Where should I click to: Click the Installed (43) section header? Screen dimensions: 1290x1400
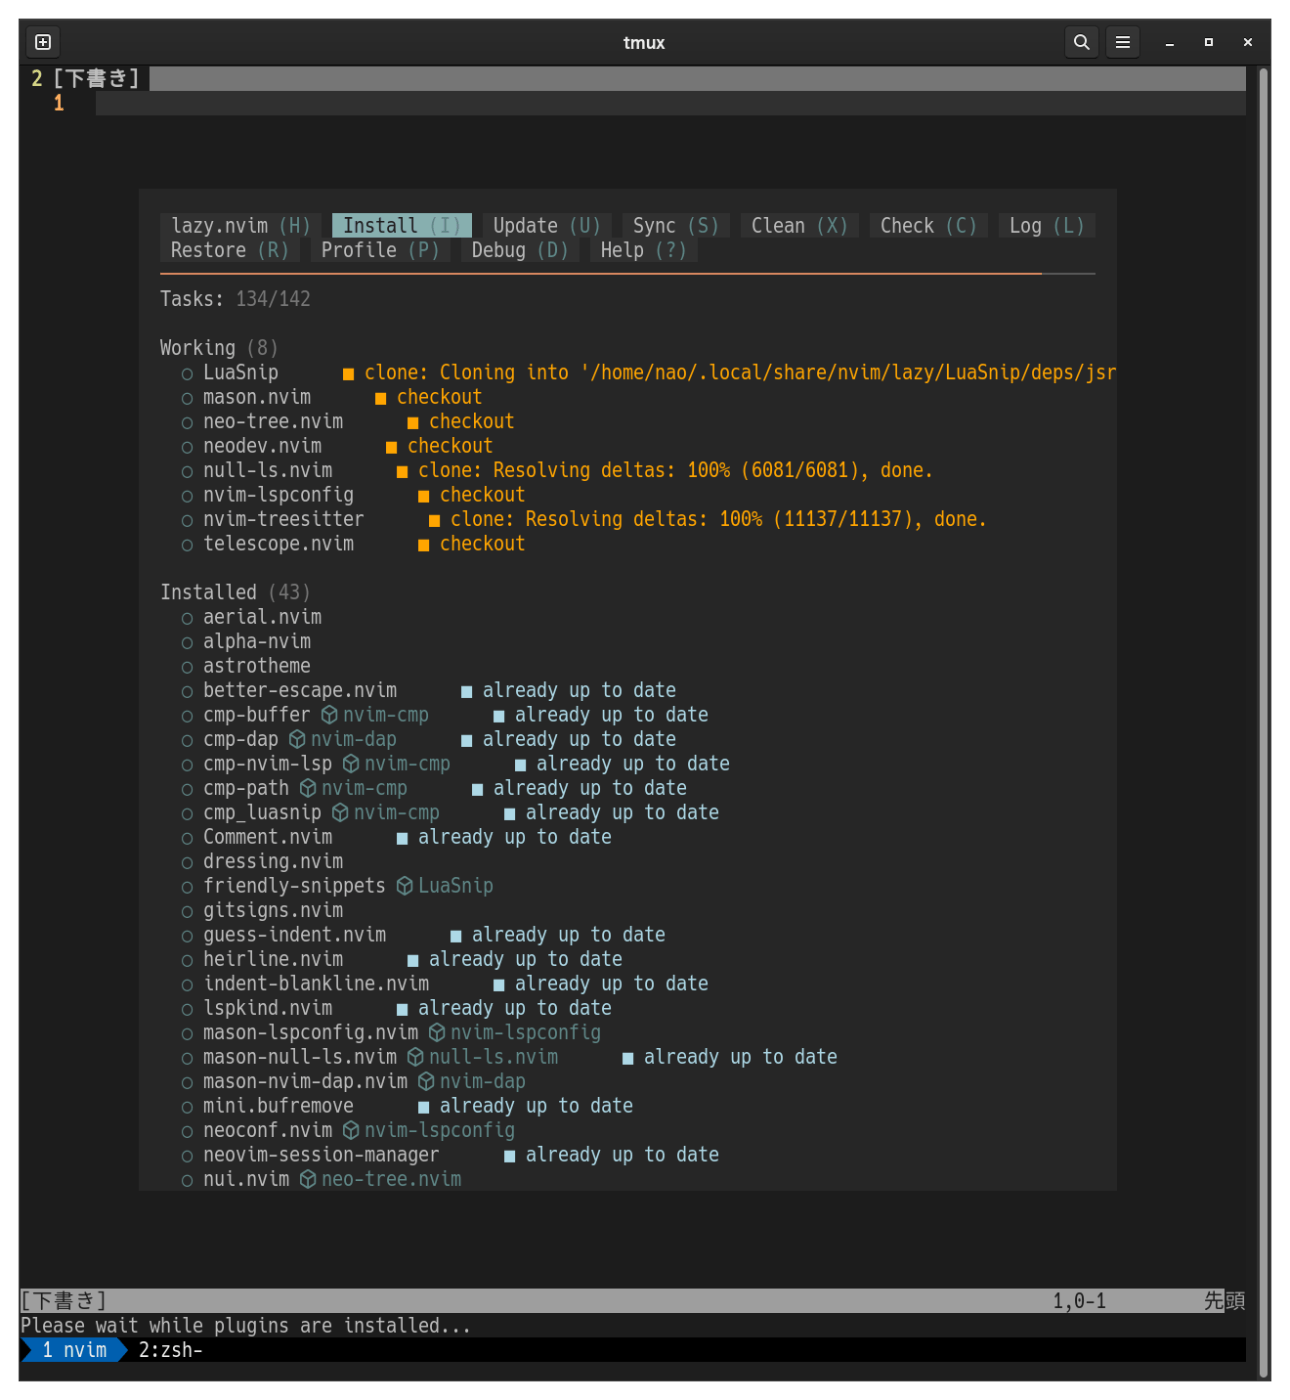[236, 593]
